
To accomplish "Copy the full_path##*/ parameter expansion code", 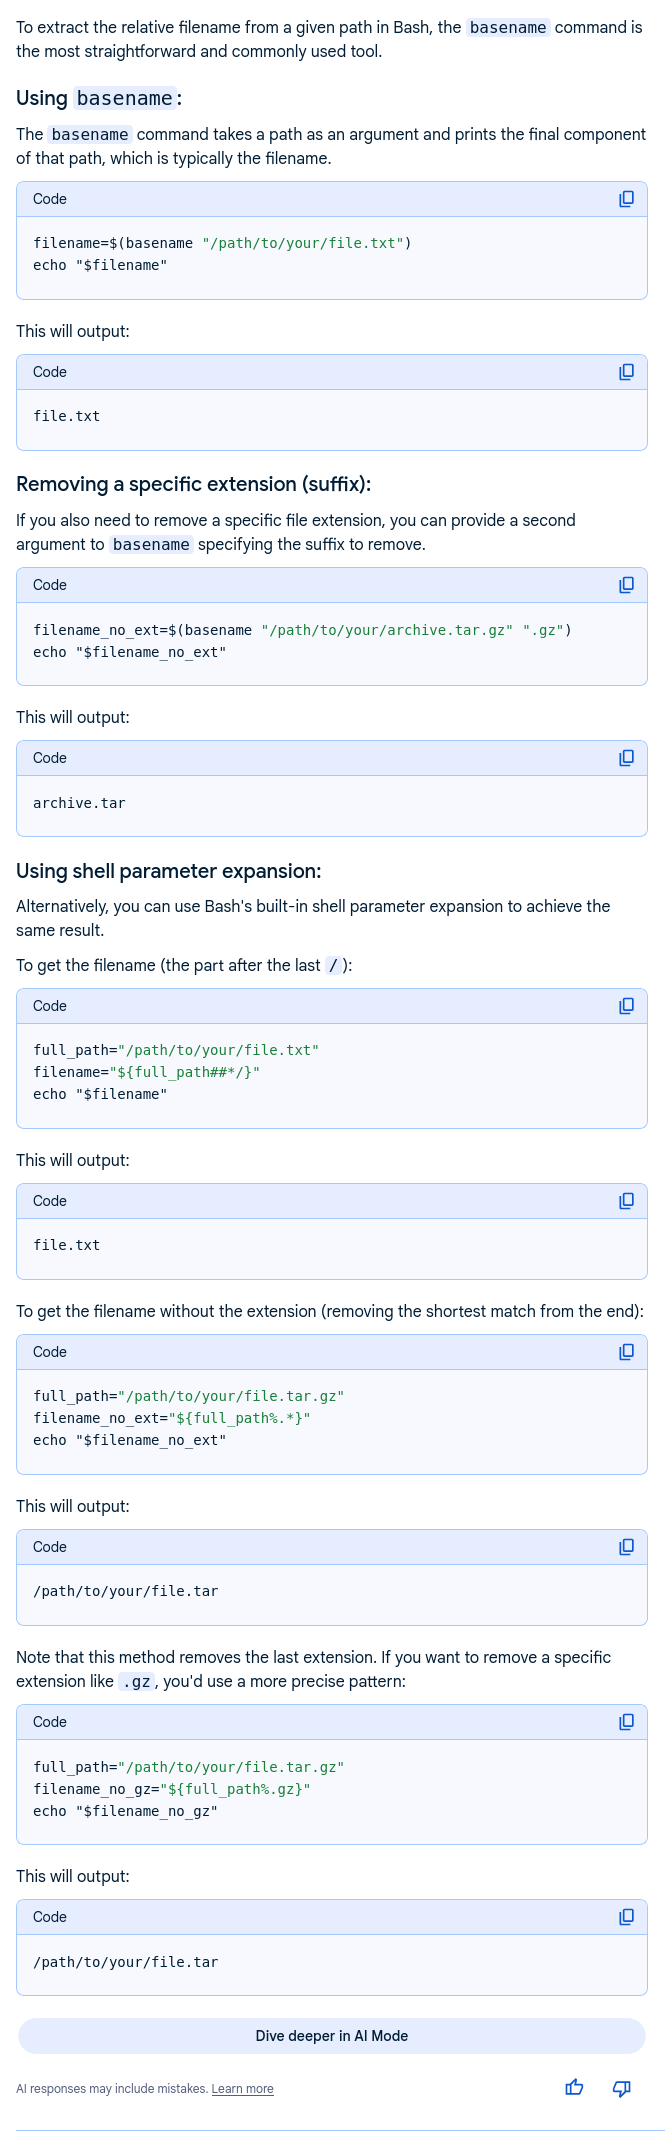I will [626, 1006].
